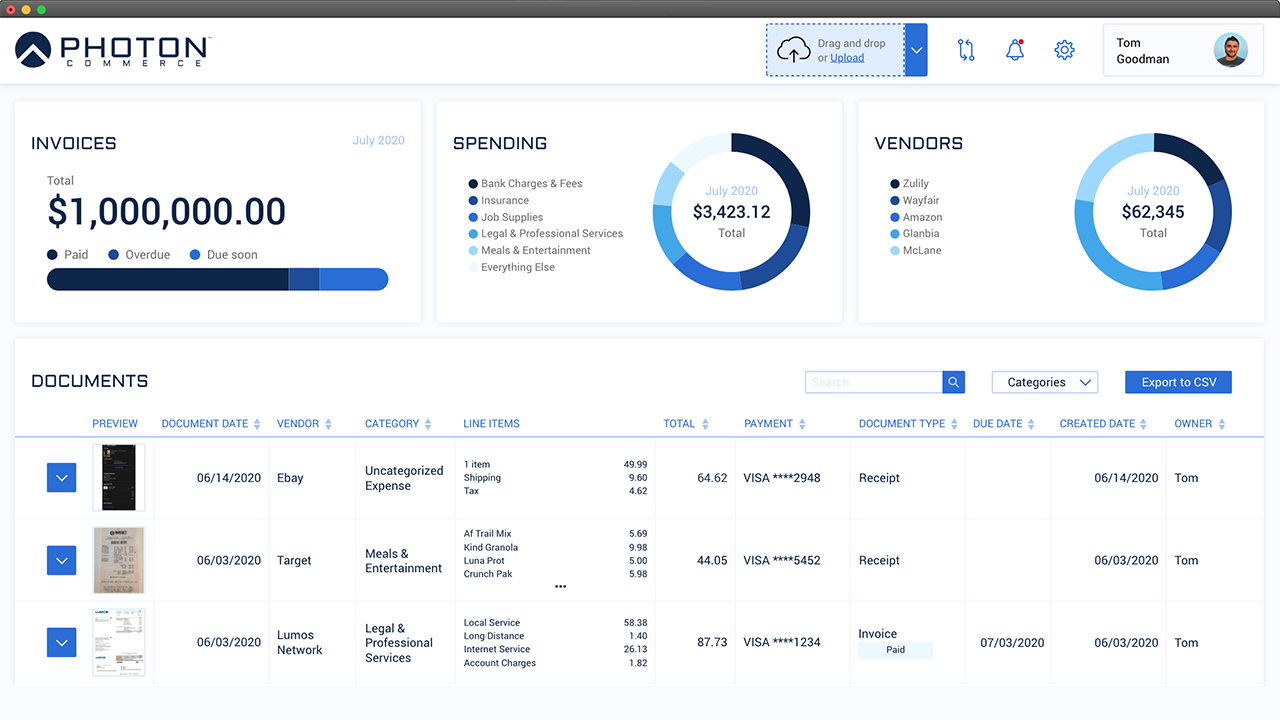Open the Lumos Network invoice thumbnail
1280x720 pixels.
coord(119,642)
